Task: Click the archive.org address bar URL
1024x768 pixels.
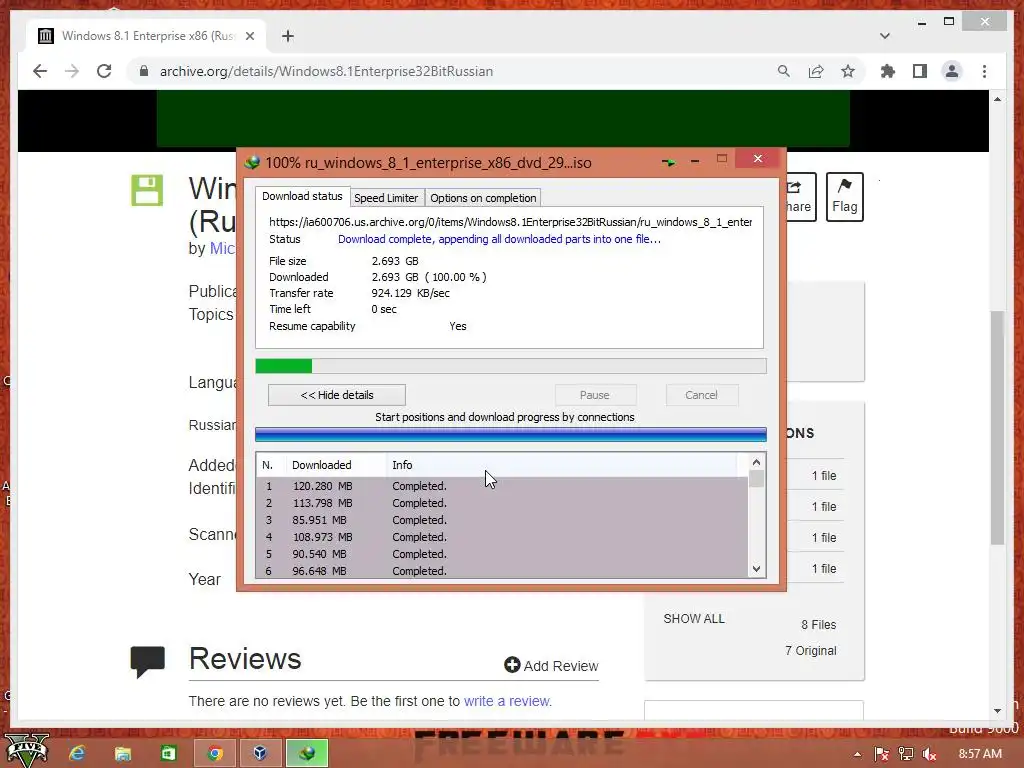Action: (326, 71)
